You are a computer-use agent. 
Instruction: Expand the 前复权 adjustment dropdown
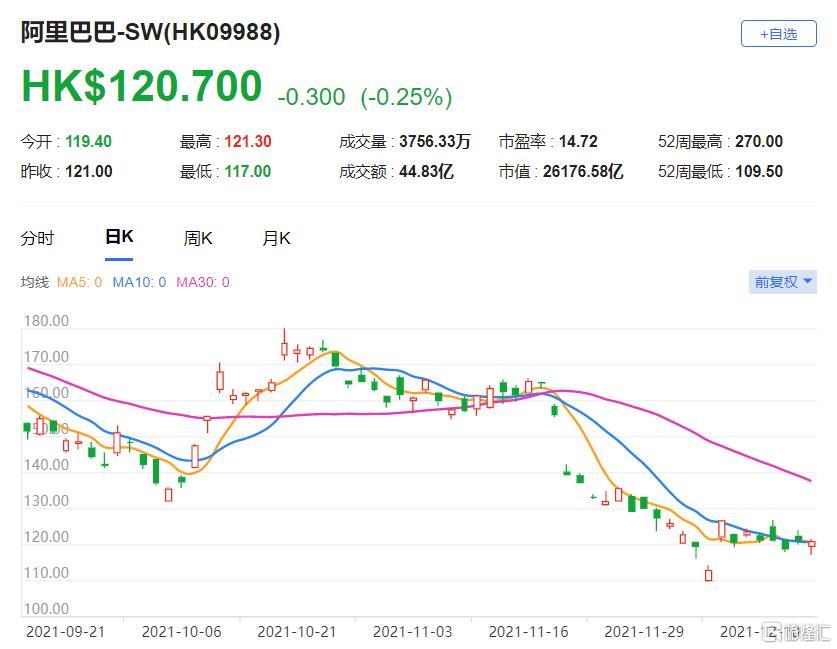tap(783, 282)
